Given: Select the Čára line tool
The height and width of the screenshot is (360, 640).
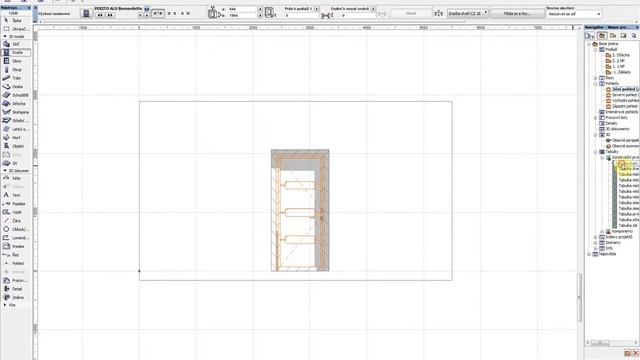Looking at the screenshot, I should pyautogui.click(x=16, y=221).
